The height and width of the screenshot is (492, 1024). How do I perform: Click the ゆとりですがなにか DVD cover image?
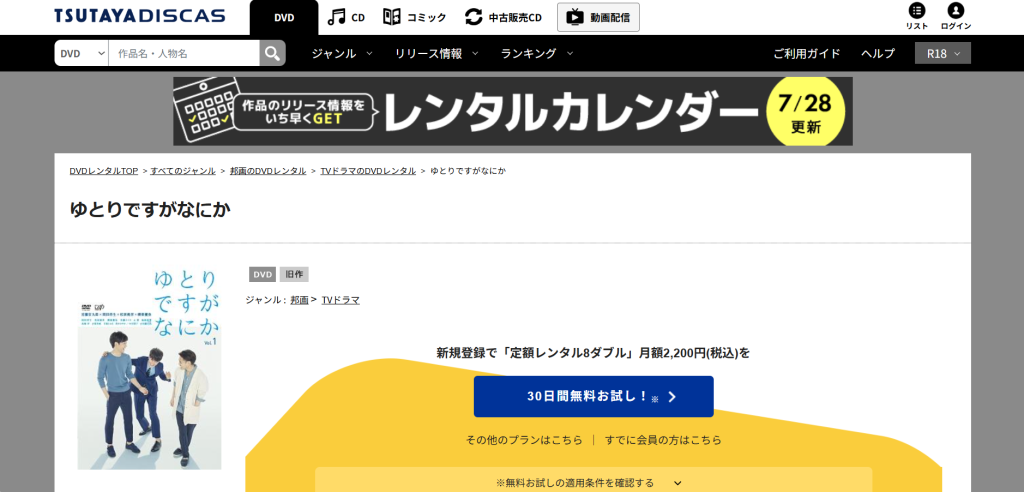pos(150,368)
